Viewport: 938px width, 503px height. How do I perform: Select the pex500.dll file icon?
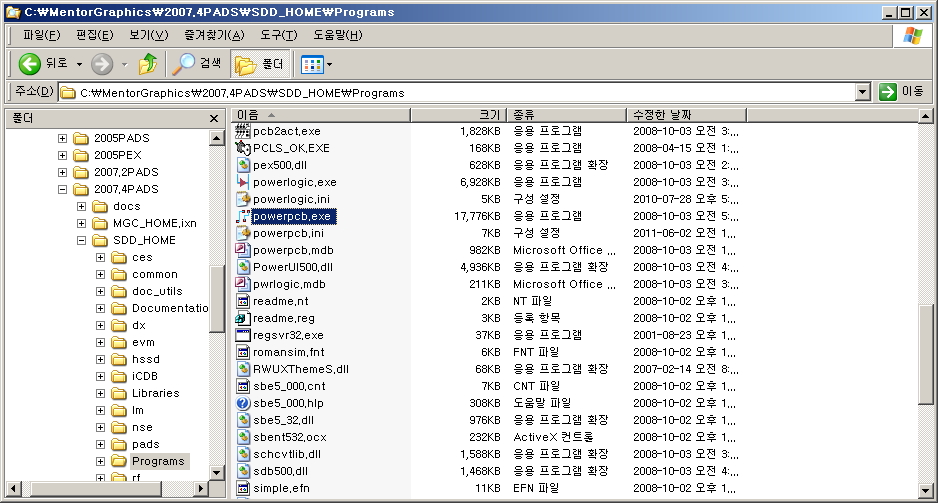click(242, 165)
